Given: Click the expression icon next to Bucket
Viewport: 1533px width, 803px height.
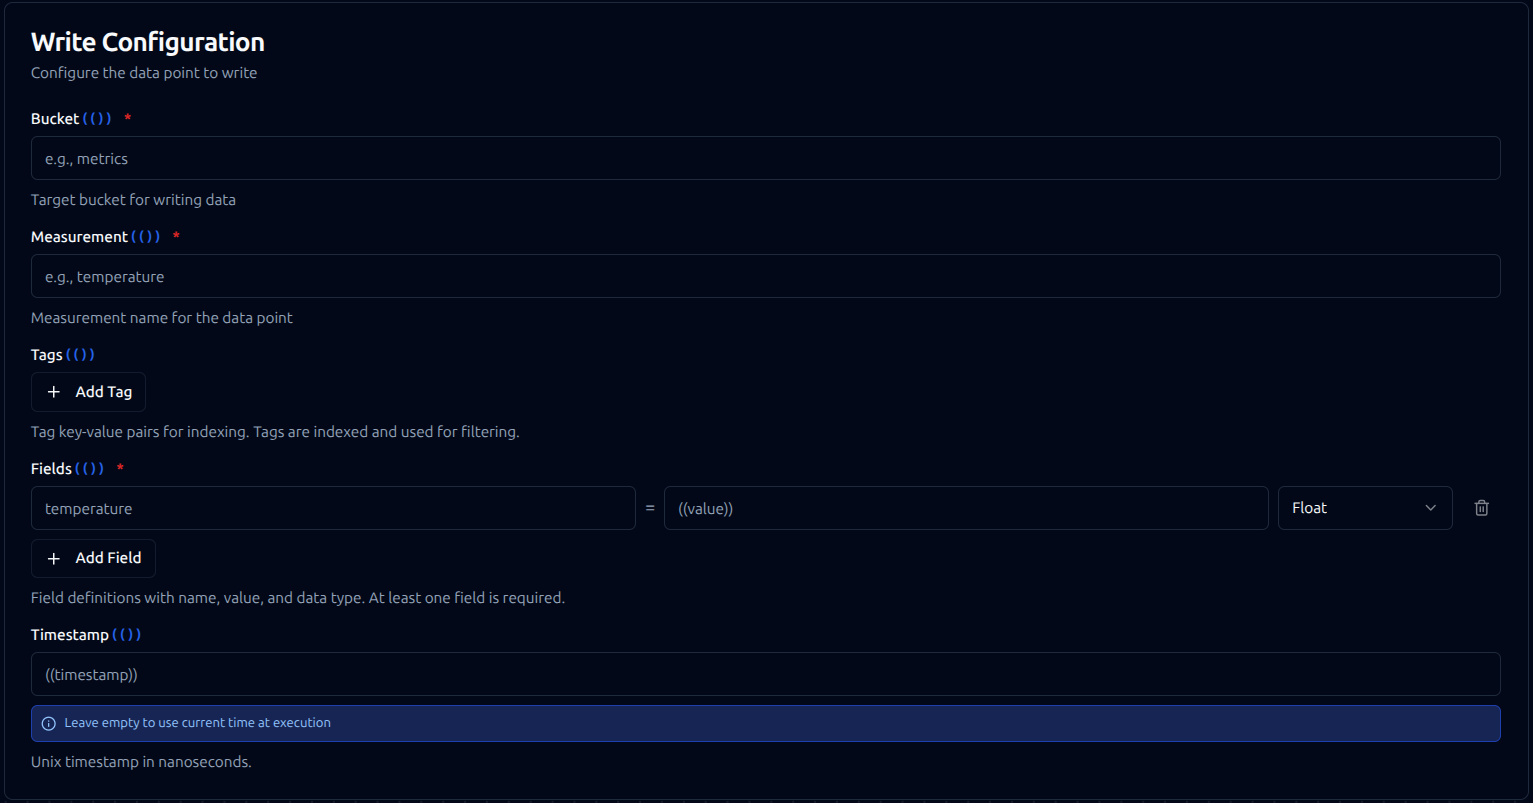Looking at the screenshot, I should [97, 119].
